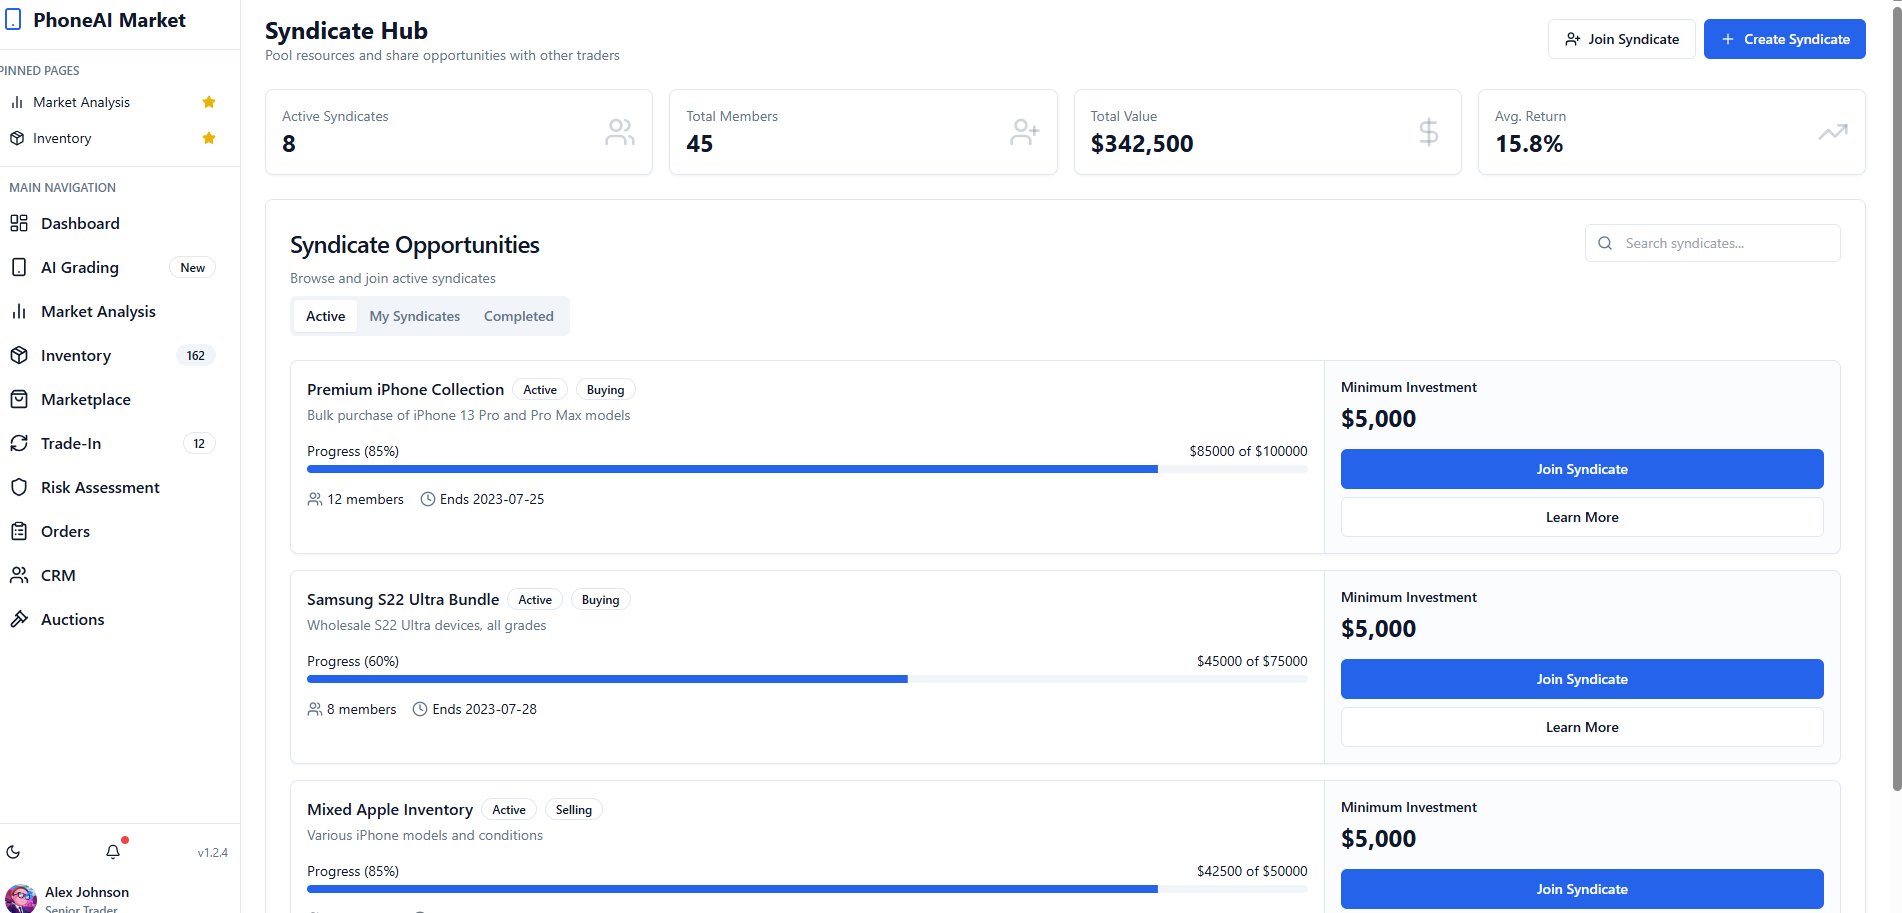
Task: Learn More about Samsung S22 Ultra Bundle
Action: (x=1582, y=727)
